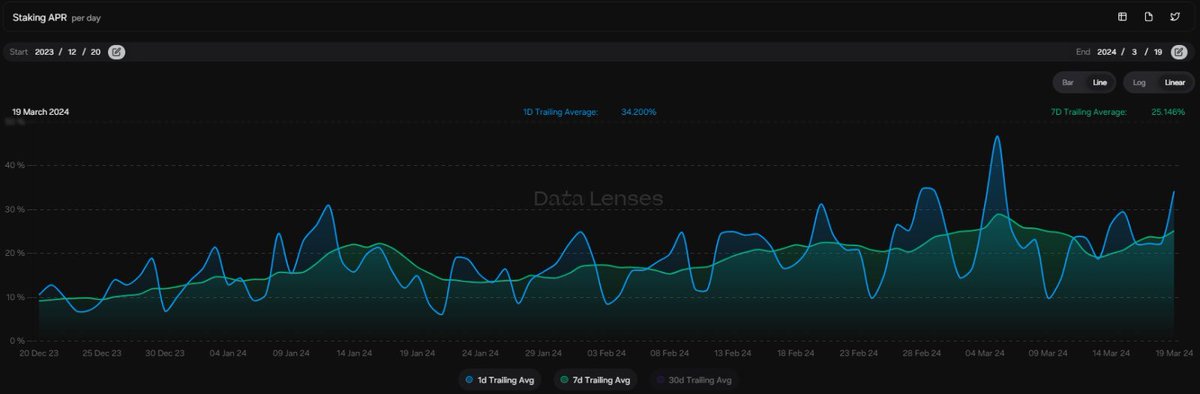This screenshot has height=394, width=1200.
Task: Click the 1D Trailing Average label
Action: click(560, 112)
